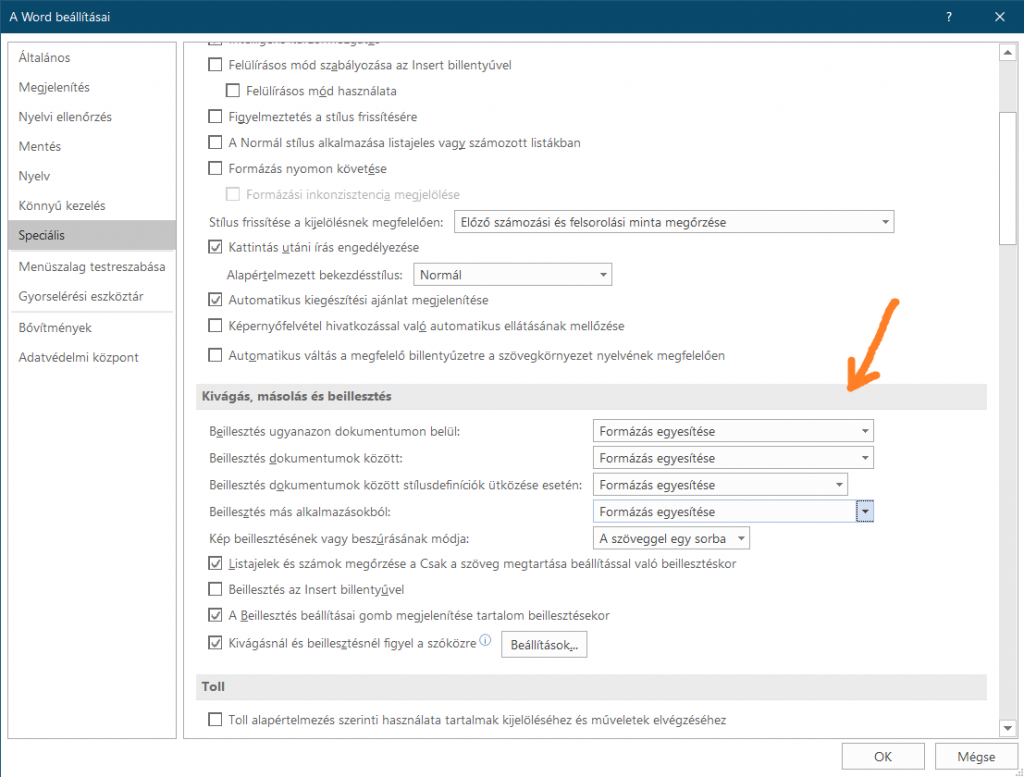Viewport: 1024px width, 777px height.
Task: Uncheck Automatikus kiegészítési ajánlat megjelenítése
Action: point(215,299)
